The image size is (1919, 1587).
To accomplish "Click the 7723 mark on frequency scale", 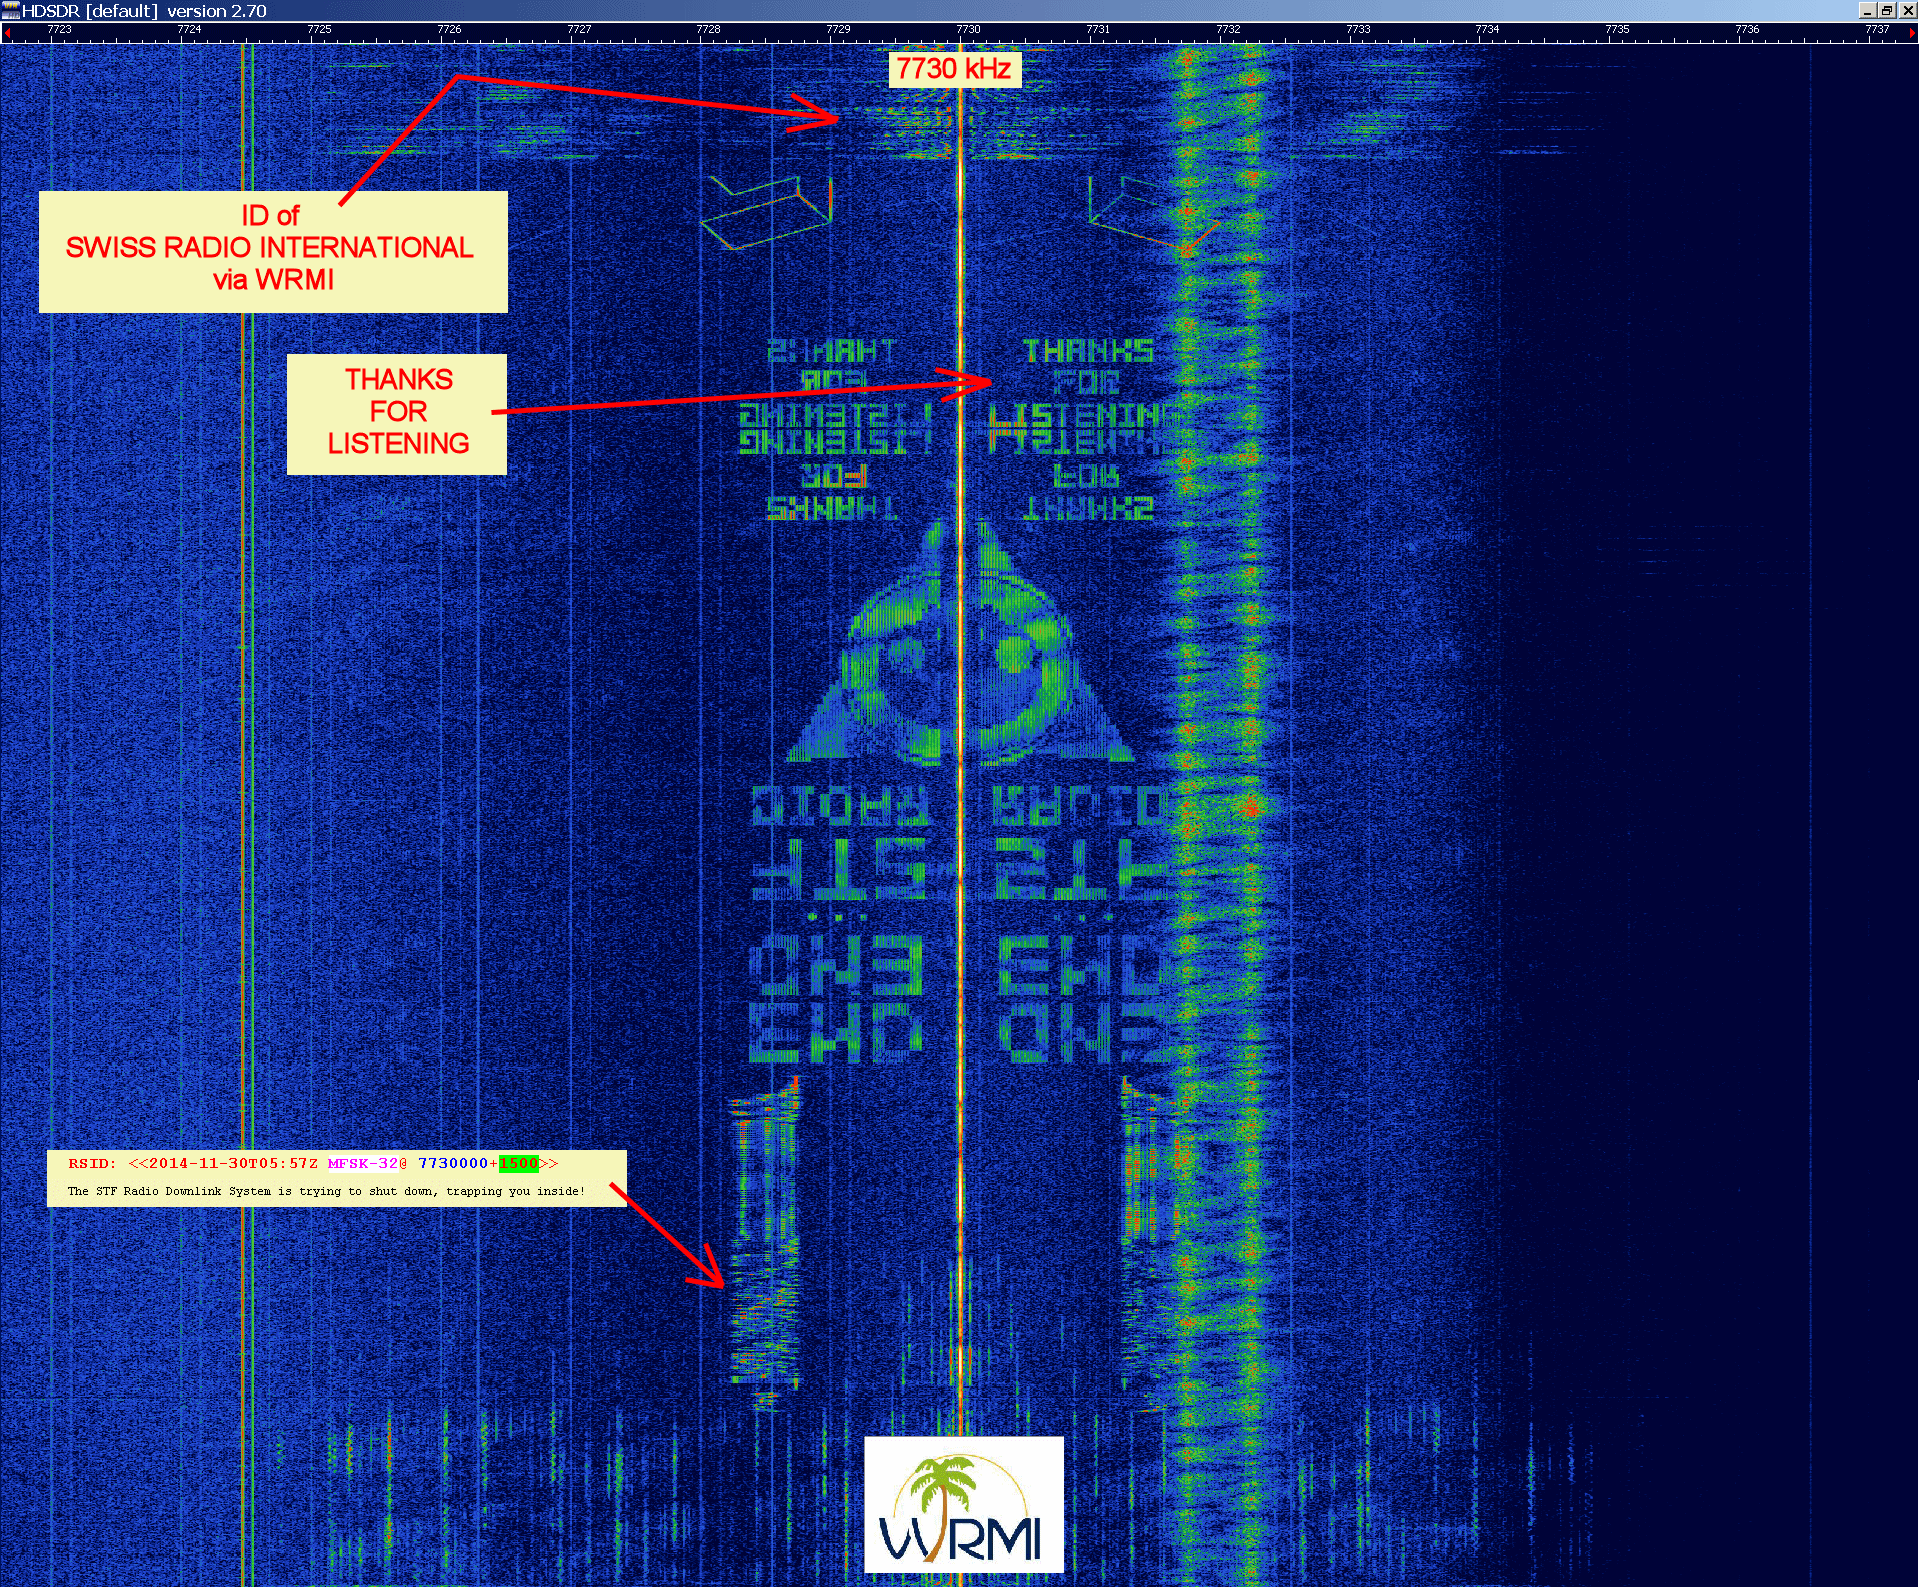I will (60, 30).
